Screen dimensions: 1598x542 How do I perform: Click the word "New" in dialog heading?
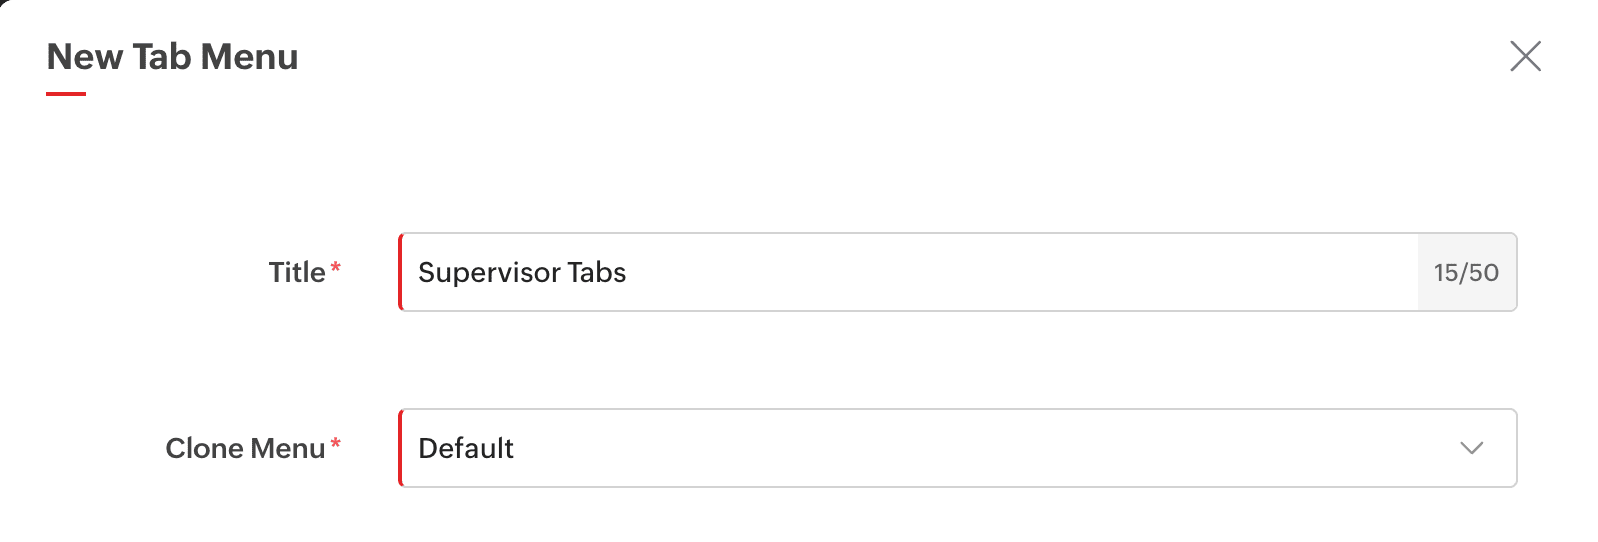[x=85, y=57]
